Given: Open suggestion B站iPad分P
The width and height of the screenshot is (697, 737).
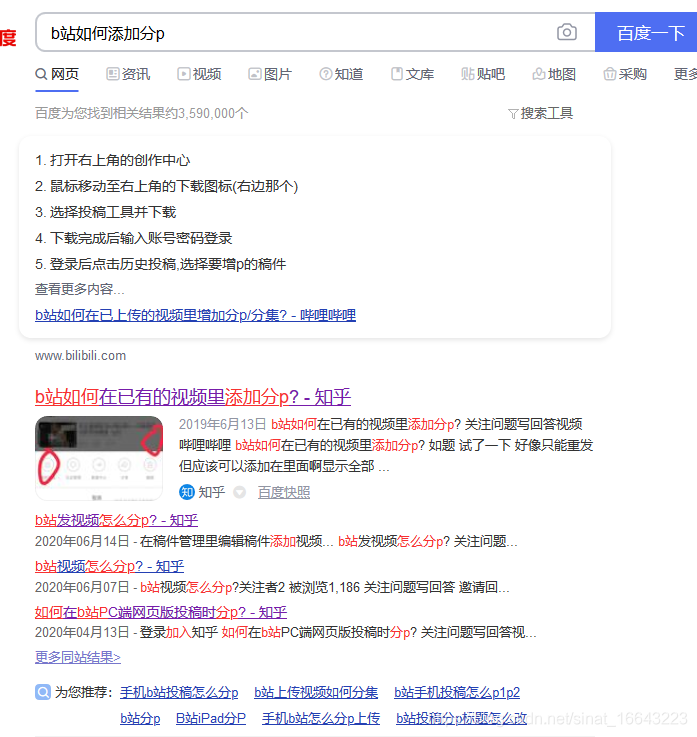Looking at the screenshot, I should pos(211,718).
